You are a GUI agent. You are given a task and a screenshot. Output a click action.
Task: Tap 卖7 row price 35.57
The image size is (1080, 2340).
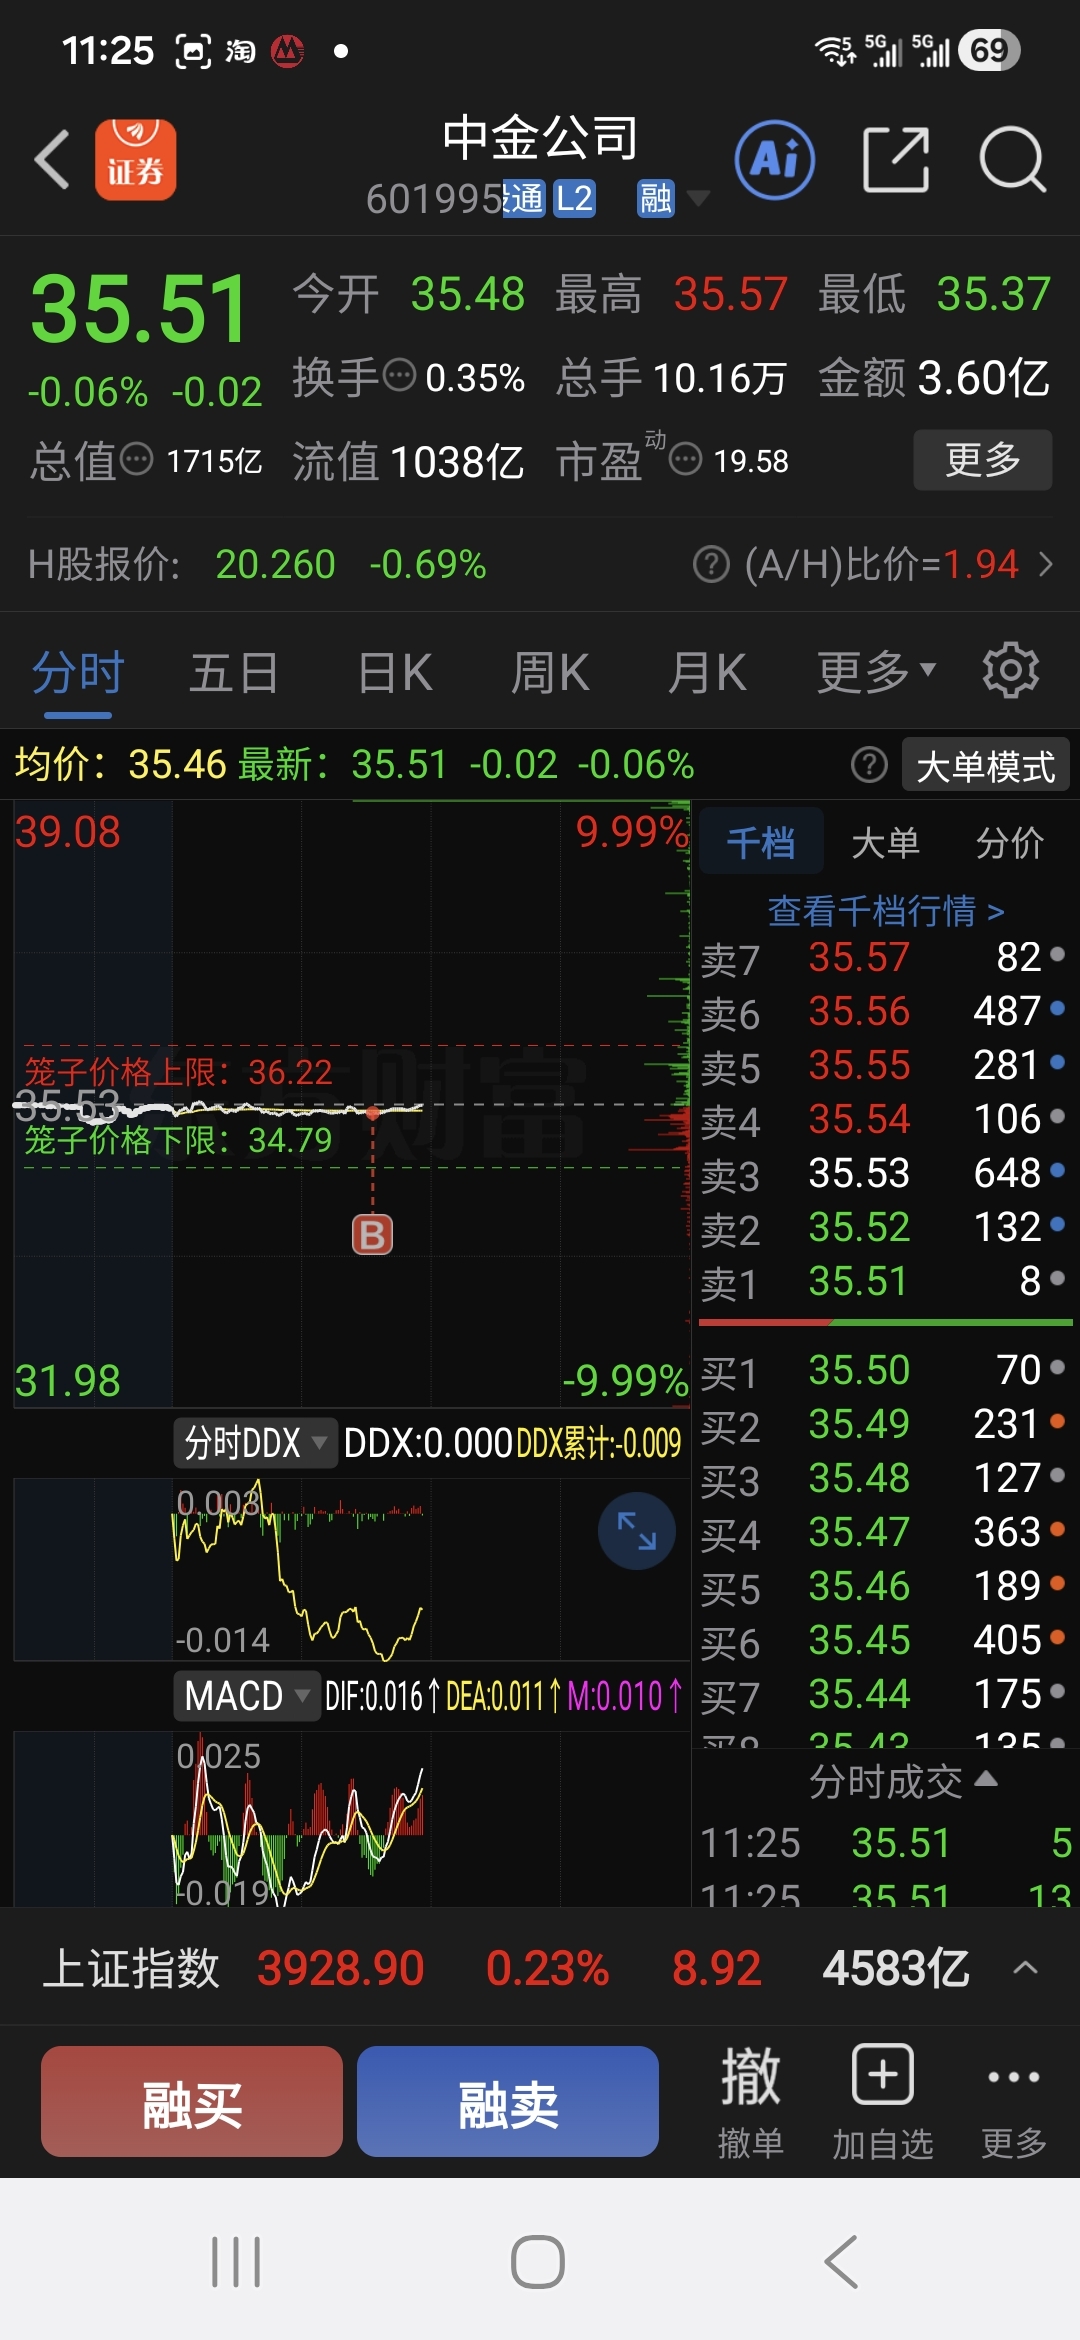click(x=859, y=957)
